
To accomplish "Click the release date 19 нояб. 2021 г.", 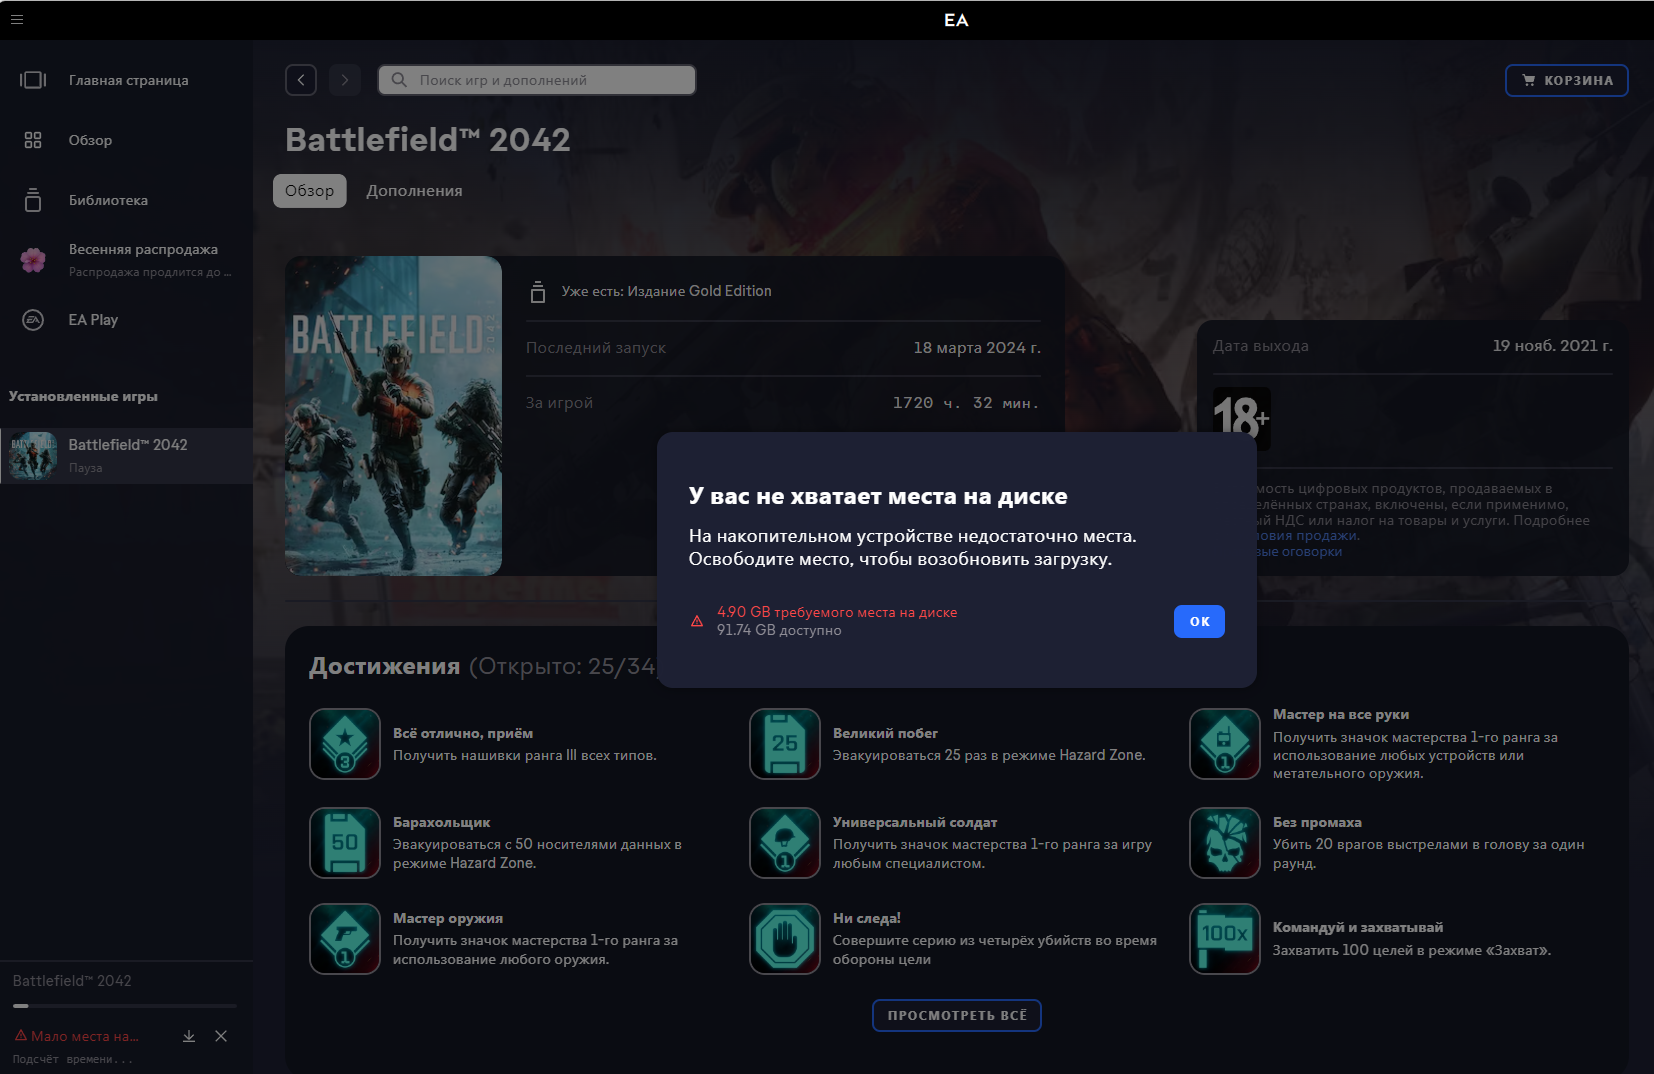I will 1553,346.
